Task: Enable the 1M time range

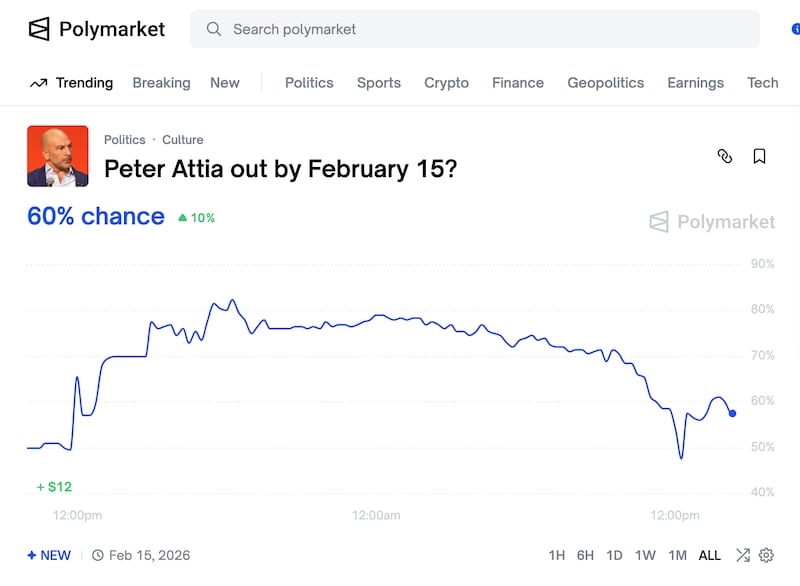Action: pos(678,555)
